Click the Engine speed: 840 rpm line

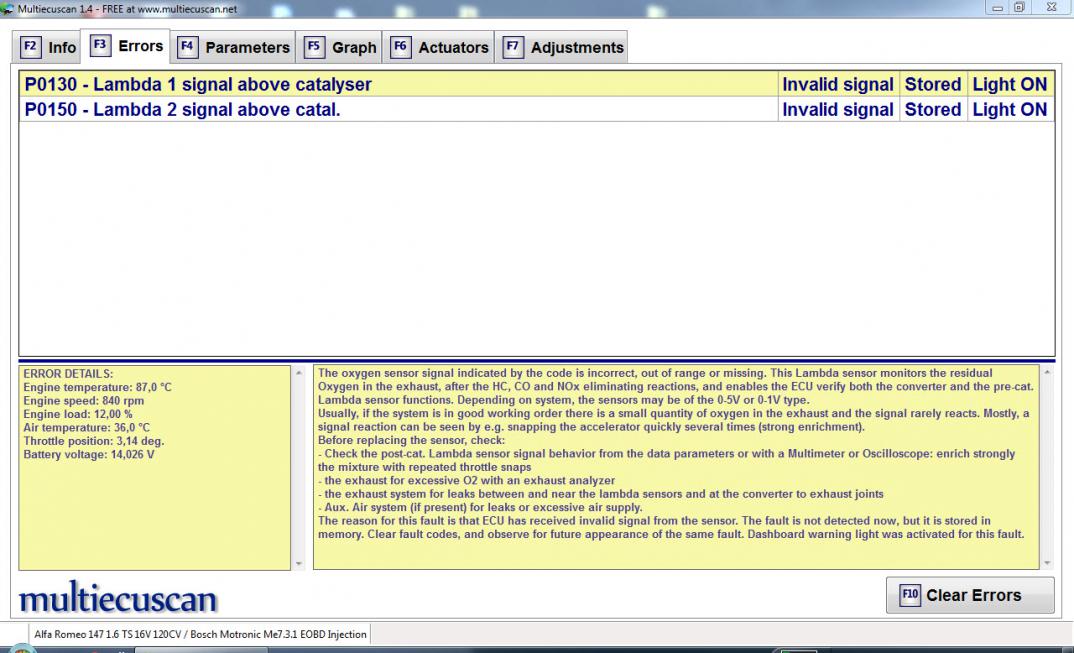point(84,401)
